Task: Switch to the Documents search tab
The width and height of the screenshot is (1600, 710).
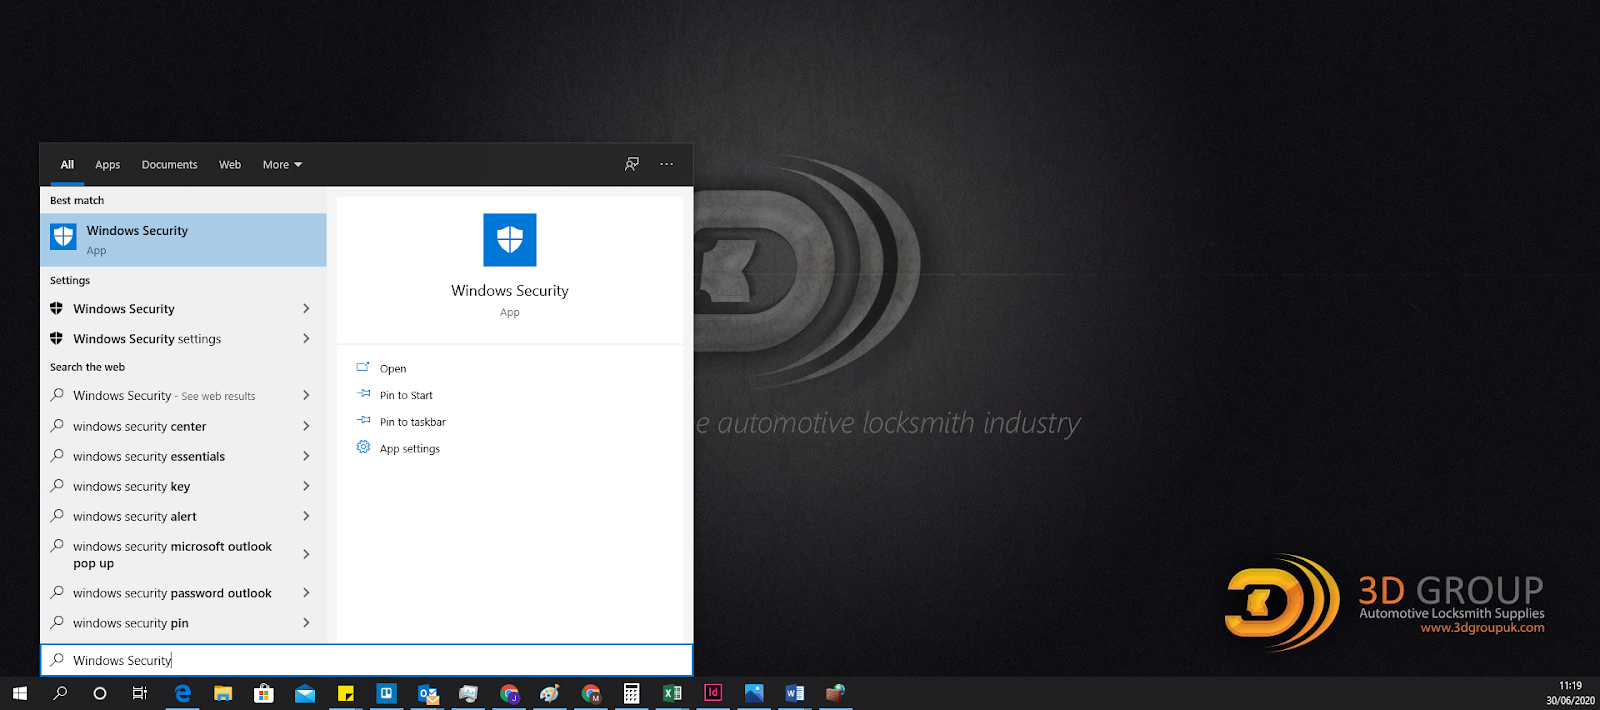Action: point(169,165)
